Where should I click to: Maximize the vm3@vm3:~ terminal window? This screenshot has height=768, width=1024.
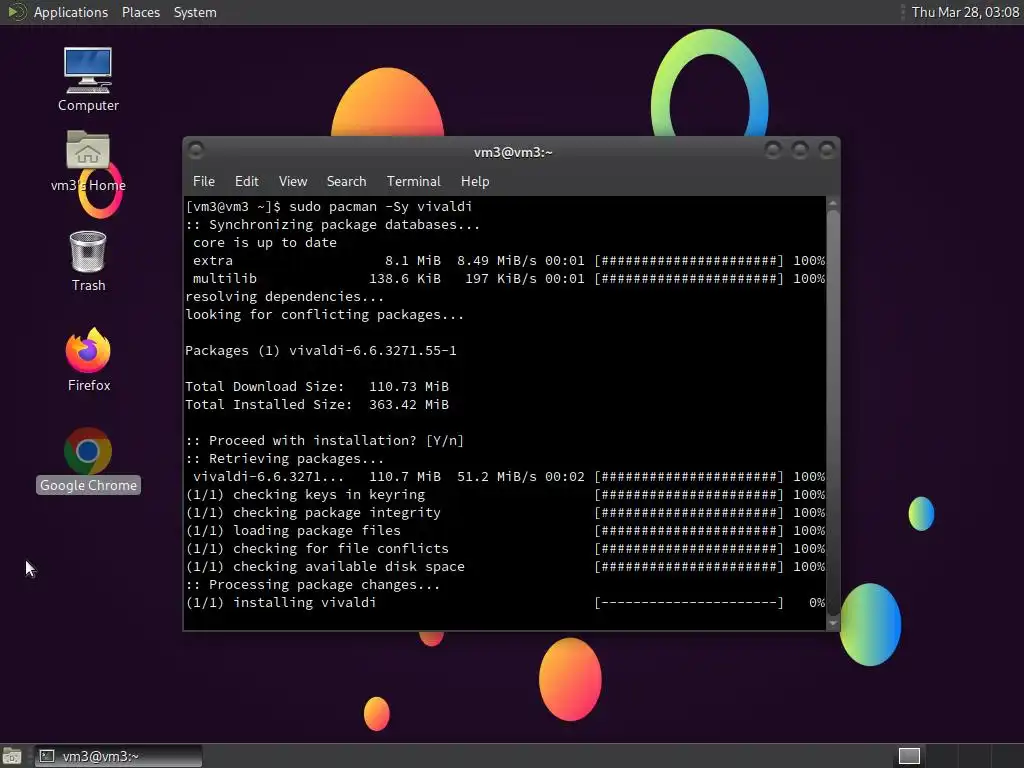click(x=799, y=151)
